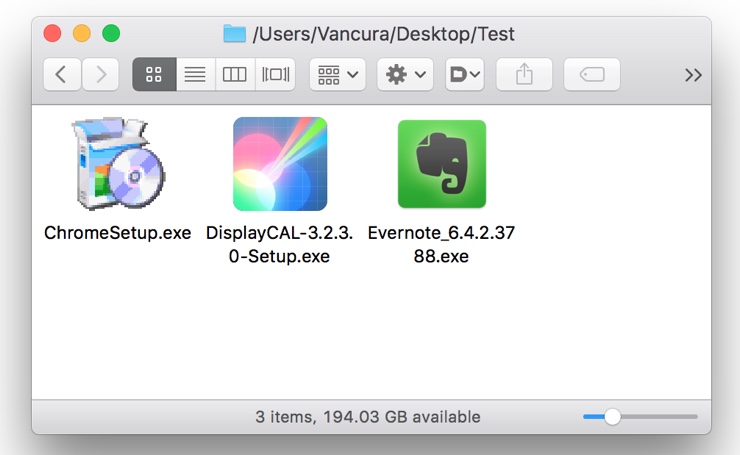
Task: Open the Action gear menu
Action: point(405,75)
